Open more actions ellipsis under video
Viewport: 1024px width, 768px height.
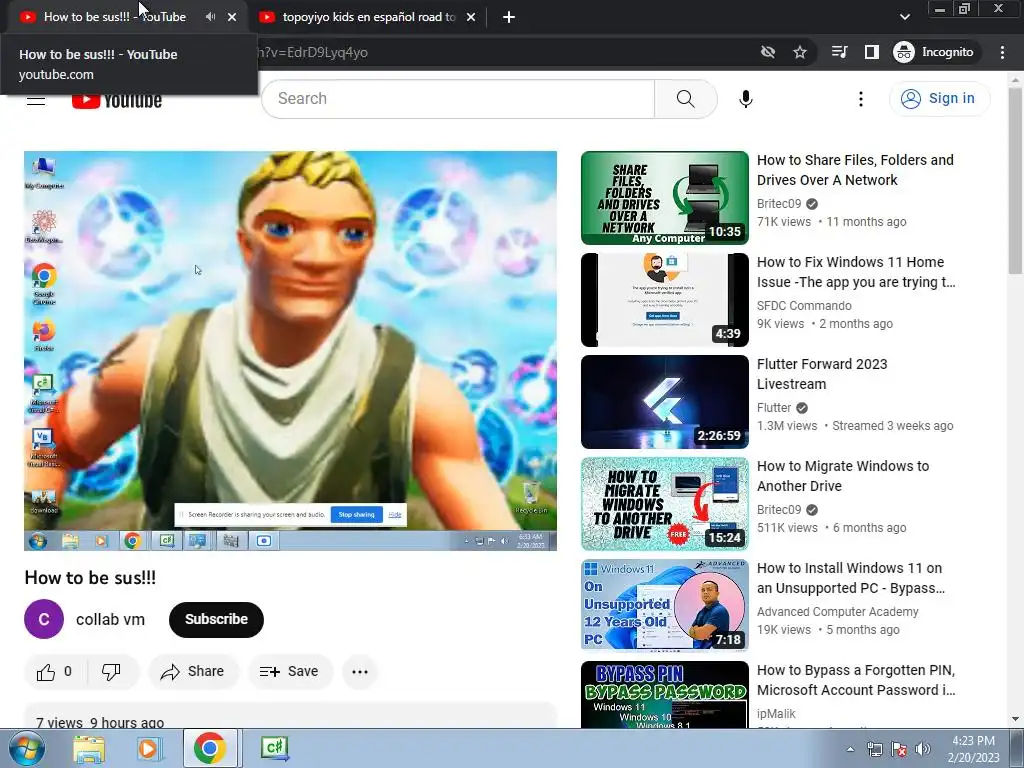click(360, 671)
